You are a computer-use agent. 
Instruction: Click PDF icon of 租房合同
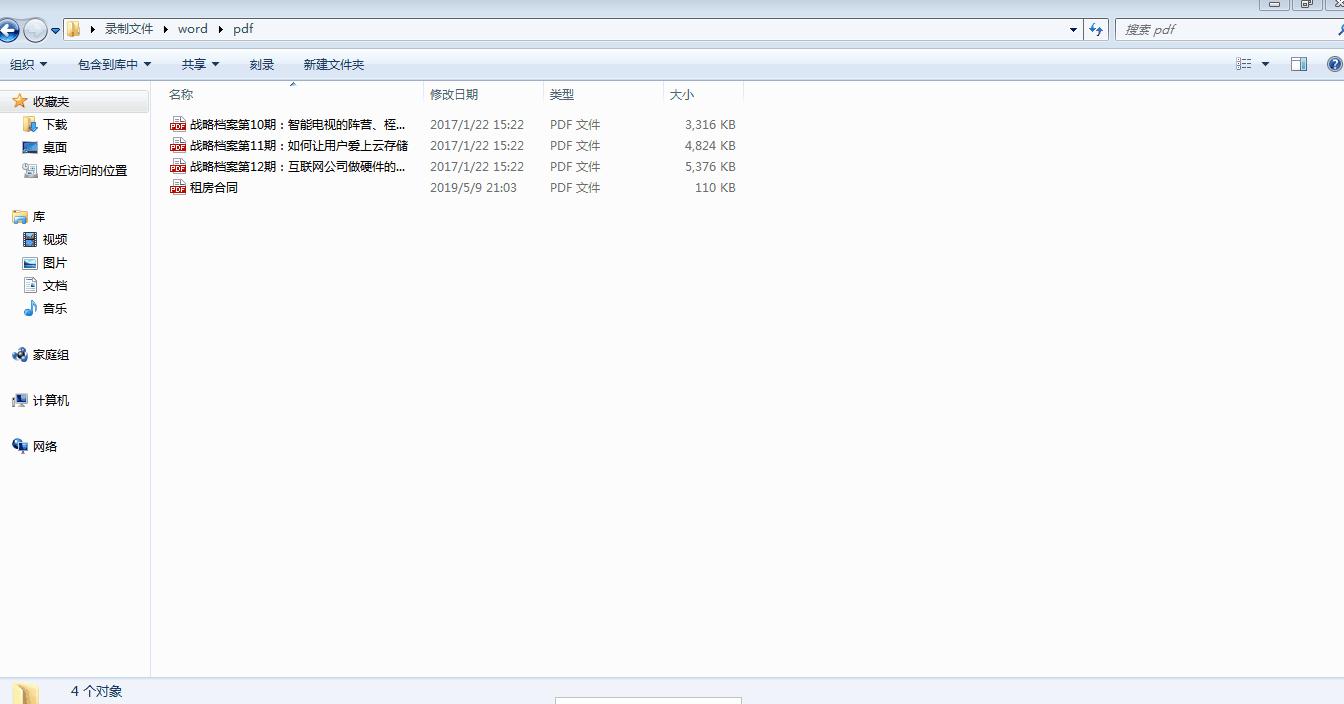tap(178, 187)
